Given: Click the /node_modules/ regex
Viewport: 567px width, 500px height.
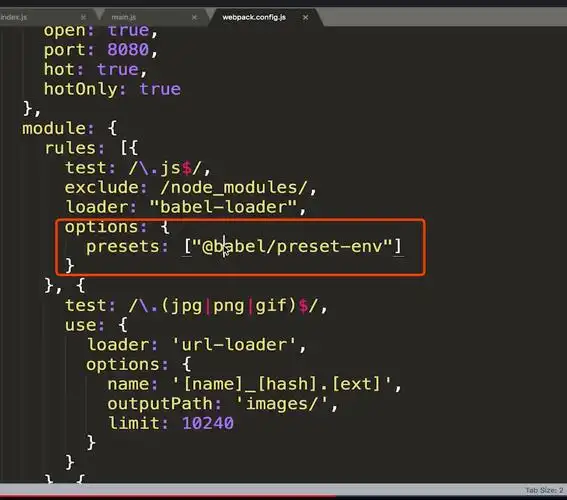Looking at the screenshot, I should point(234,188).
